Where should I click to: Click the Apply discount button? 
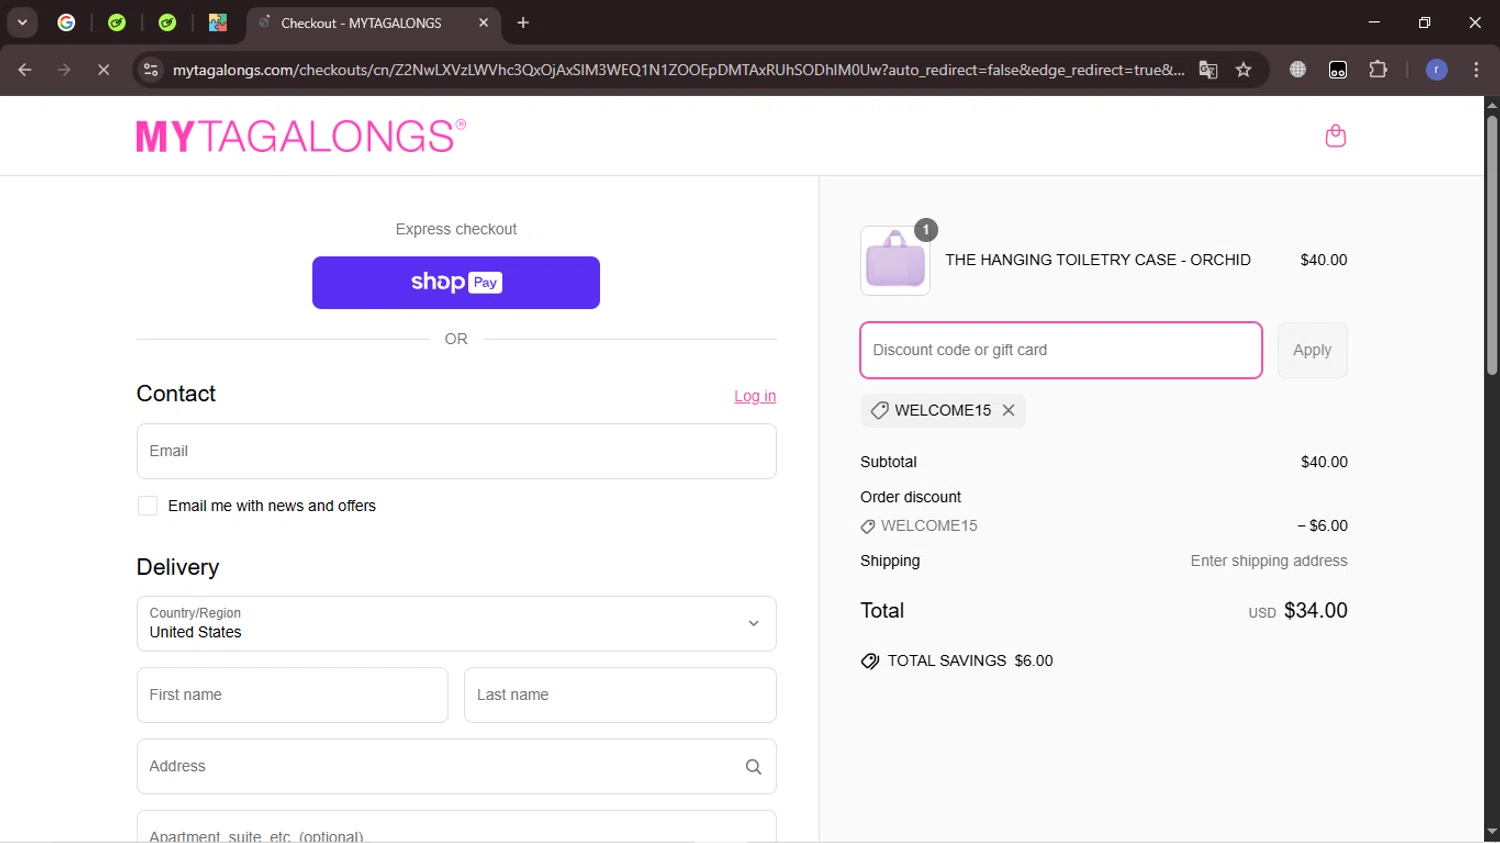1312,350
